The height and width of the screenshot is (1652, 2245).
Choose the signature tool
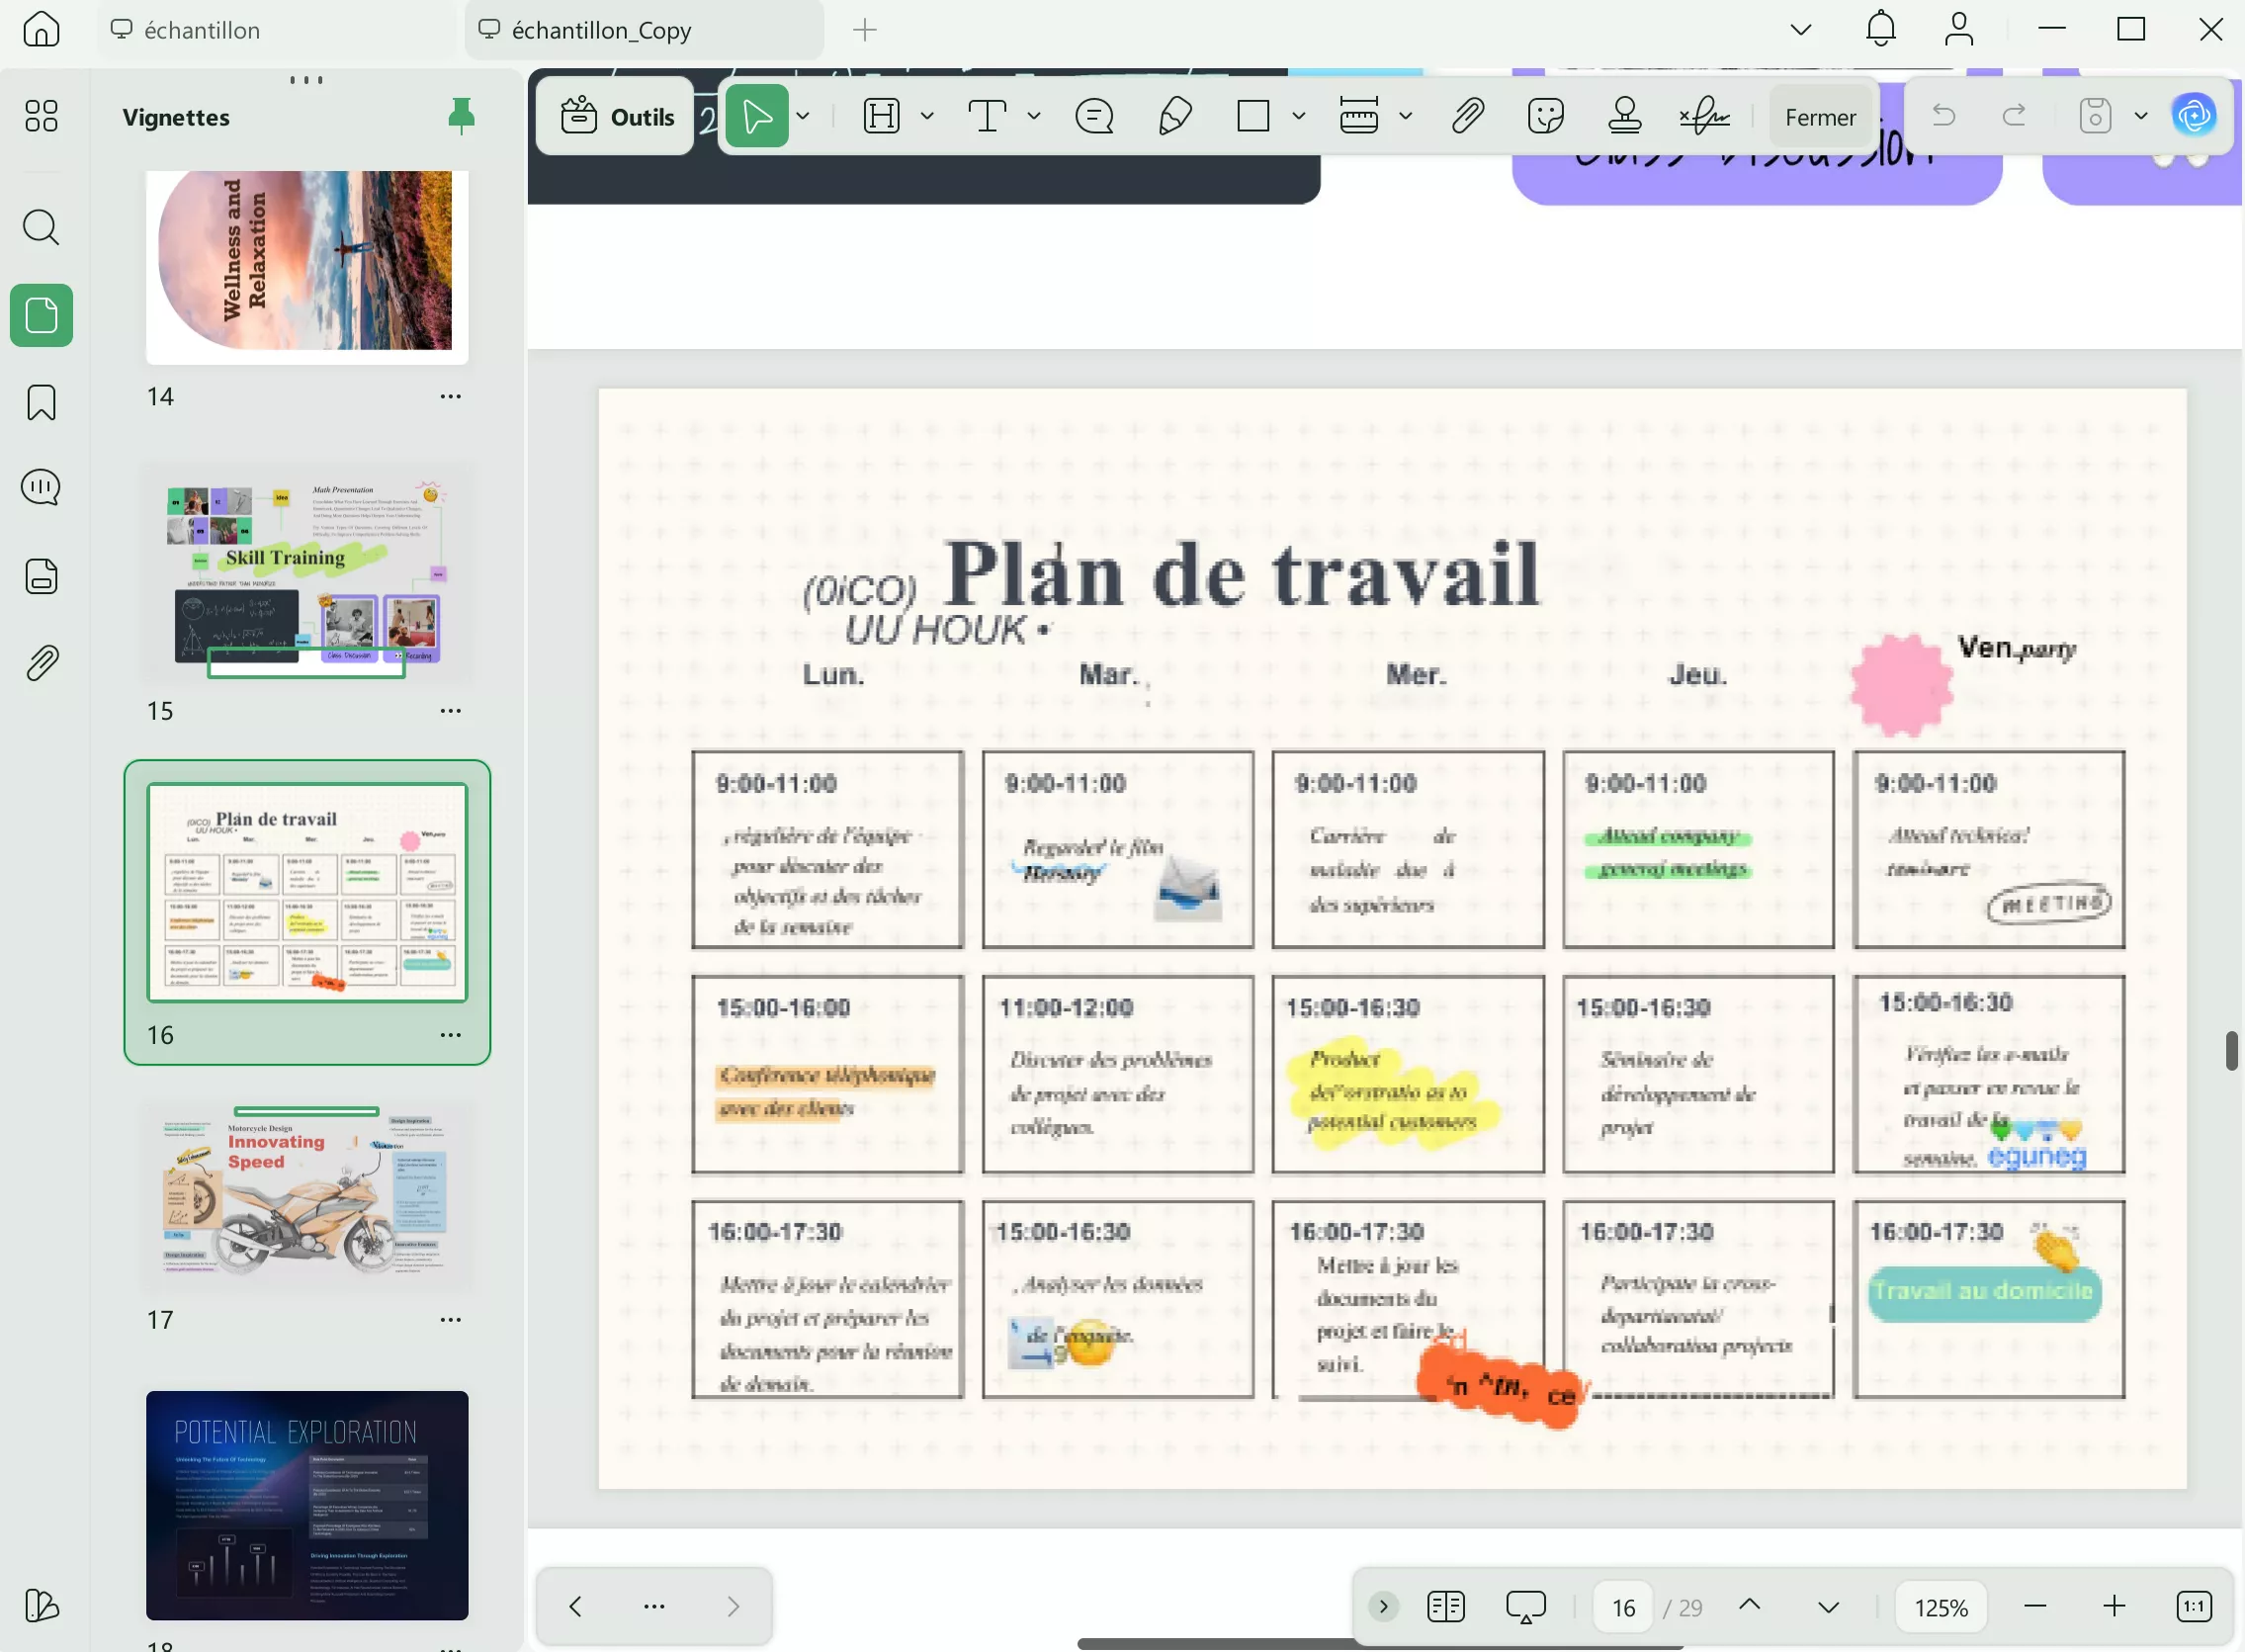click(1704, 116)
